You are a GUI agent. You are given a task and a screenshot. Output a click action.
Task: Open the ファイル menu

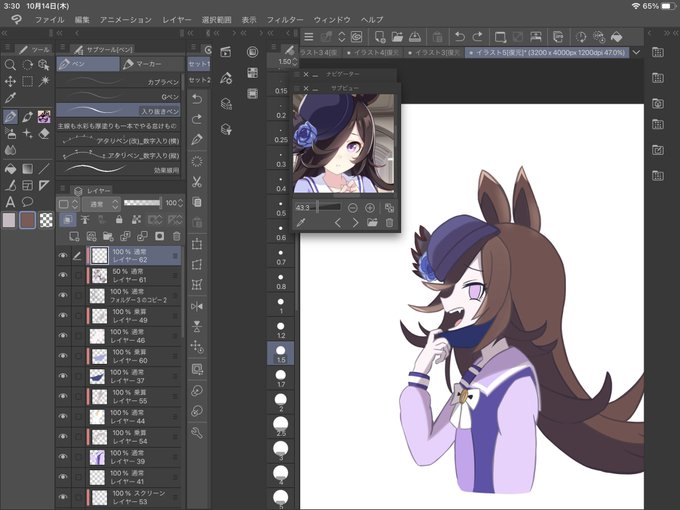[x=49, y=20]
